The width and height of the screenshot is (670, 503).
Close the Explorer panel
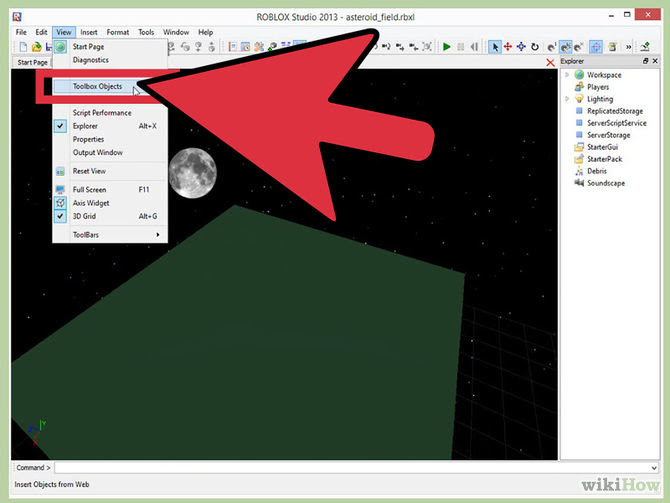tap(655, 61)
